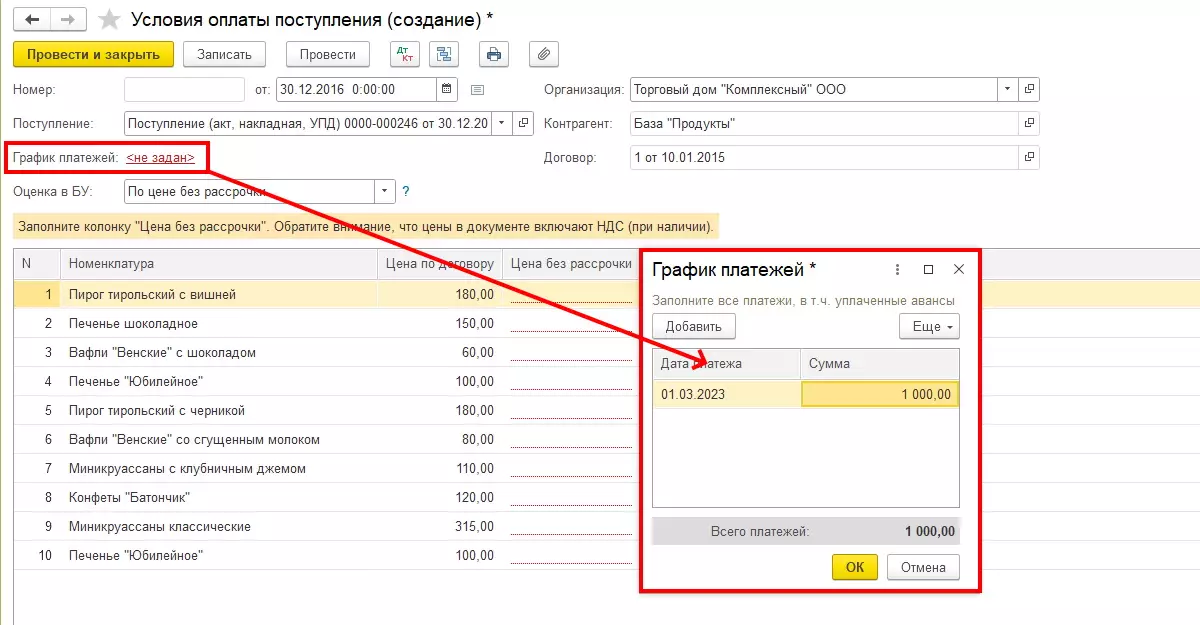Show help question mark for Оценка в БУ
The image size is (1200, 625).
406,191
